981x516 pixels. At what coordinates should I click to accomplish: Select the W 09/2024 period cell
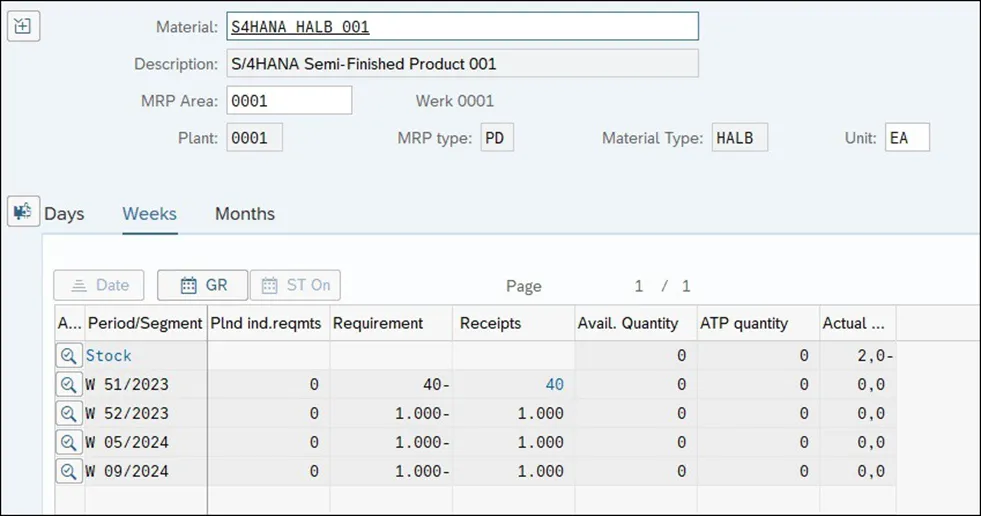145,471
